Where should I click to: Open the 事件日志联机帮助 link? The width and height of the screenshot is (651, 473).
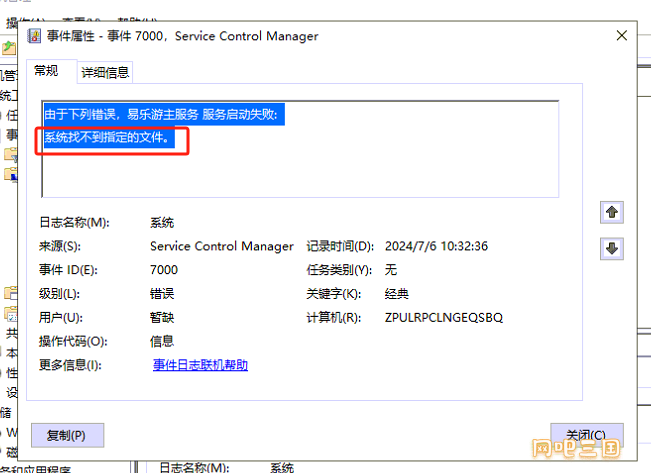(201, 365)
